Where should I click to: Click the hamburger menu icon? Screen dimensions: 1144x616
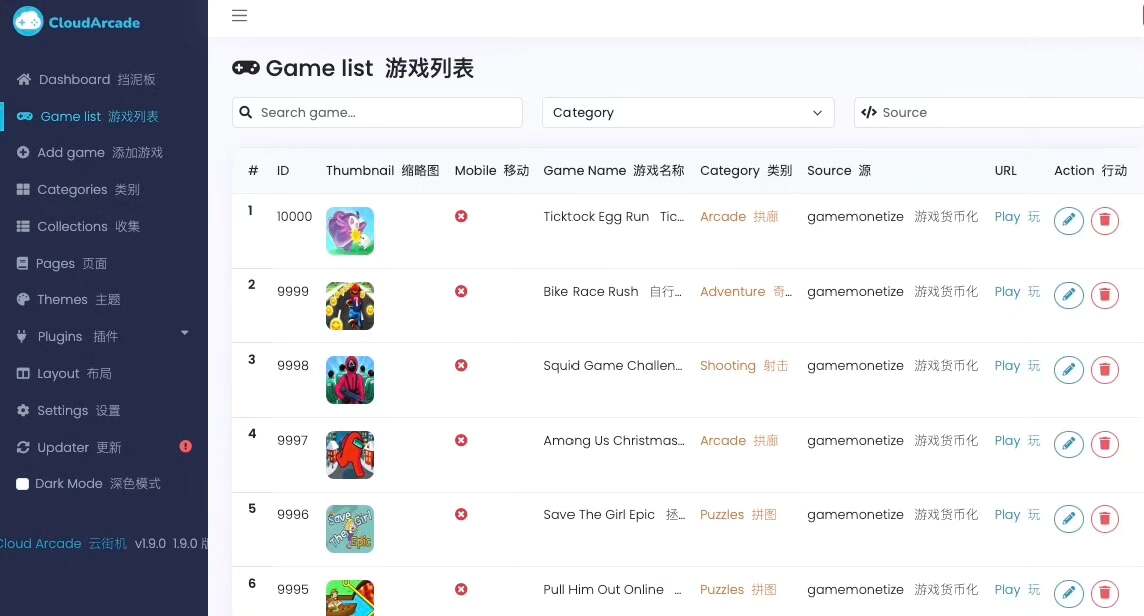[x=239, y=15]
